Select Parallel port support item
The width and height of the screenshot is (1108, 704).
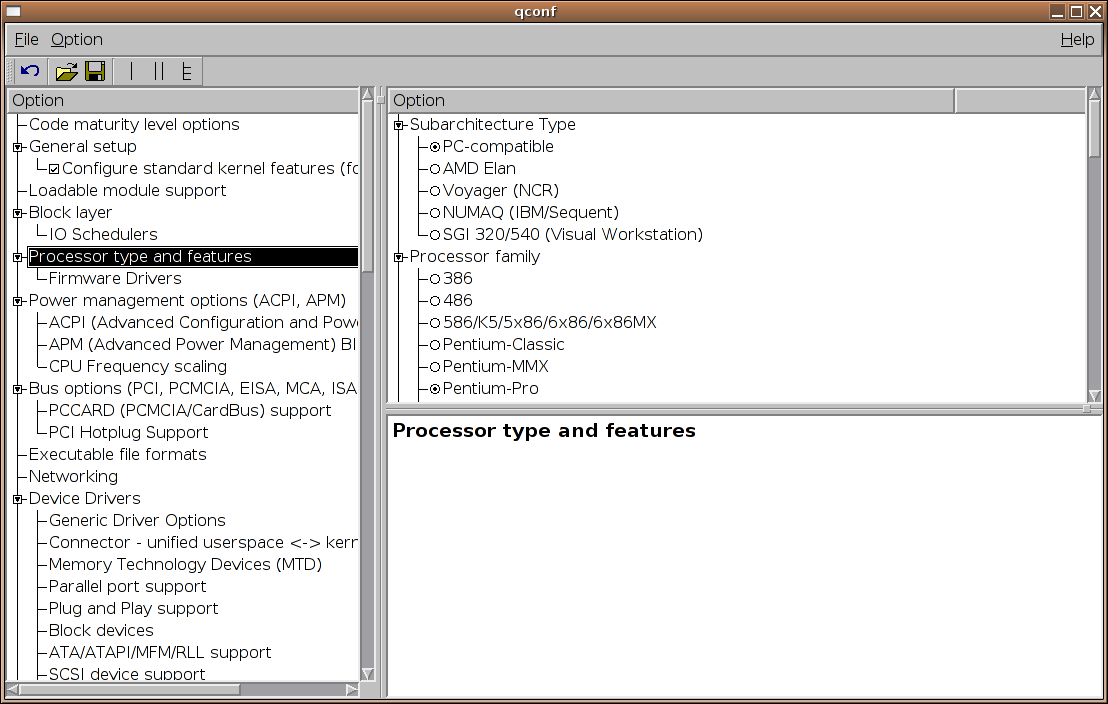point(127,586)
